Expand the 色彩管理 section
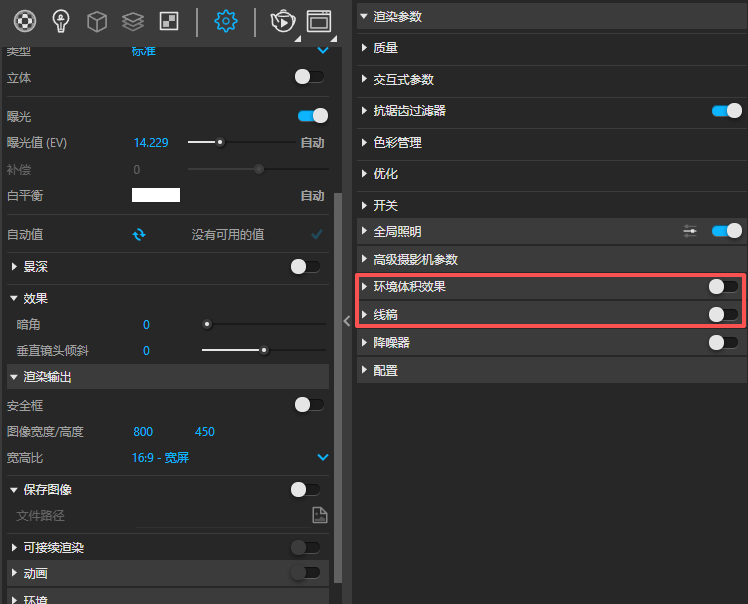748x604 pixels. [x=397, y=143]
